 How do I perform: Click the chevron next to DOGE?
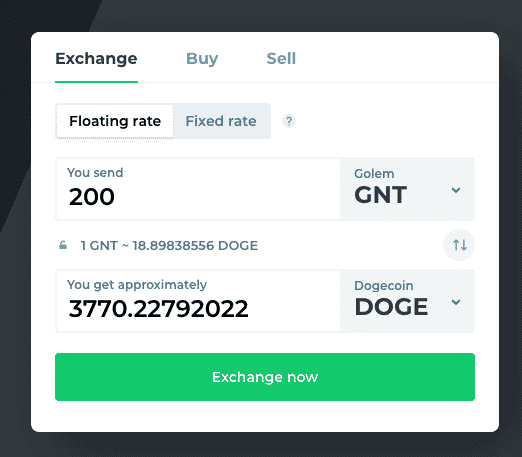(x=456, y=302)
